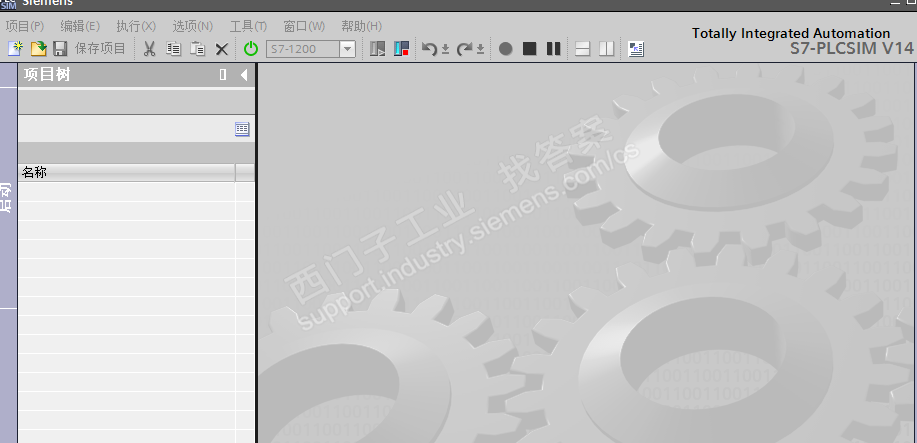
Task: Click the undo arrow icon
Action: [429, 49]
